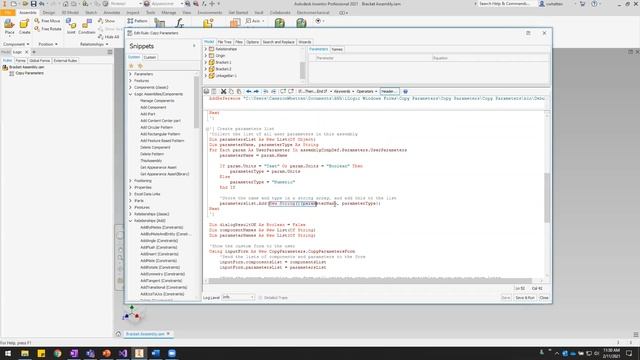Collapse the iLogic Assemblies/Components category
This screenshot has height=360, width=640.
(131, 94)
